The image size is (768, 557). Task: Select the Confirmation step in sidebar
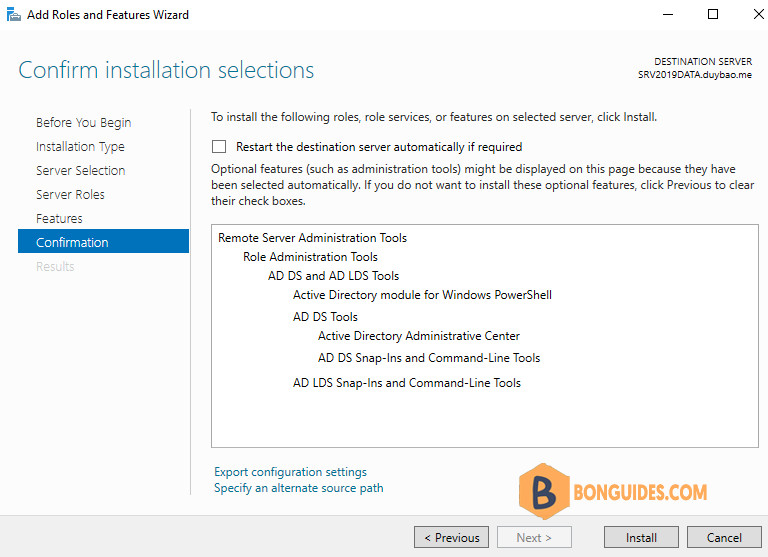pos(103,242)
